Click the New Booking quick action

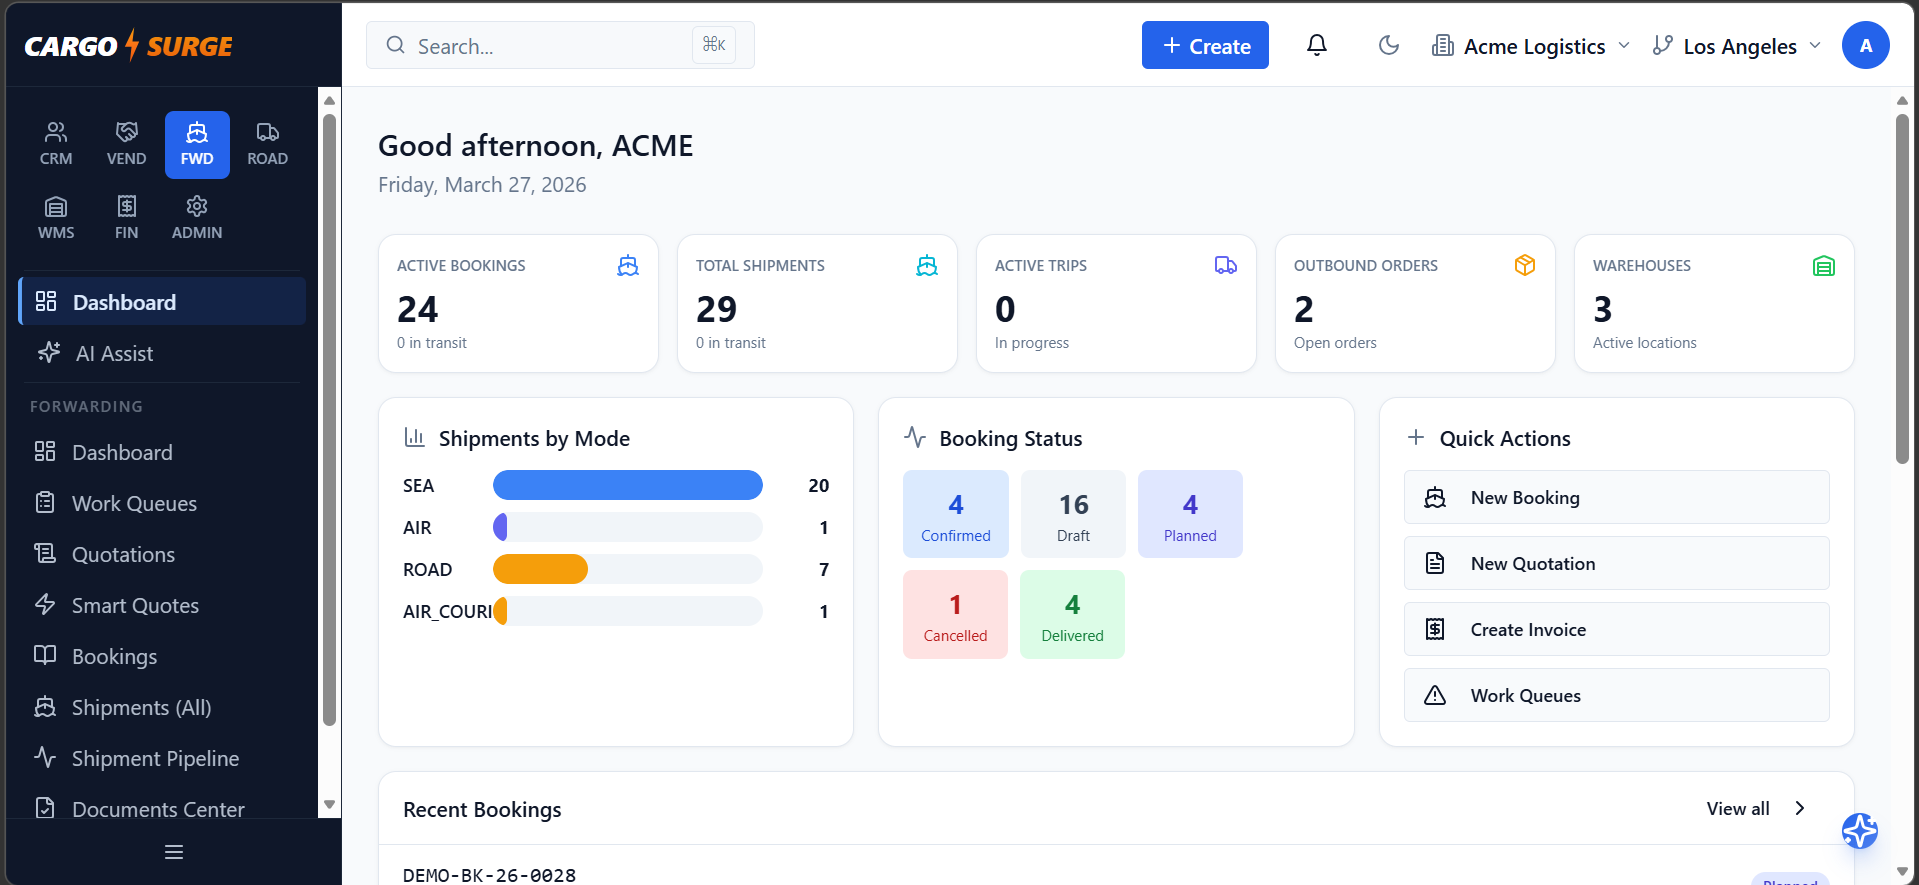(x=1616, y=497)
